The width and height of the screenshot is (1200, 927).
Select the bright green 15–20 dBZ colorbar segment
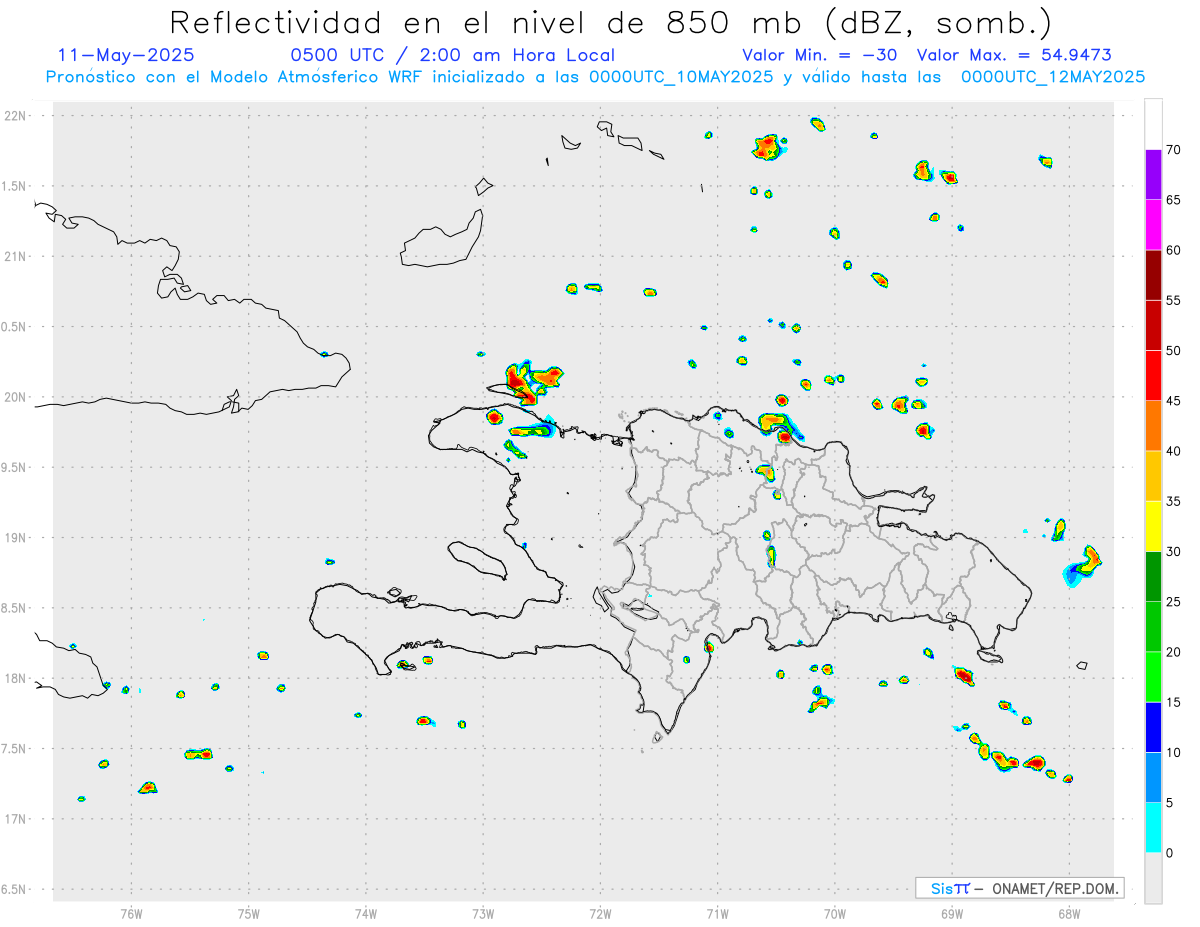tap(1154, 677)
